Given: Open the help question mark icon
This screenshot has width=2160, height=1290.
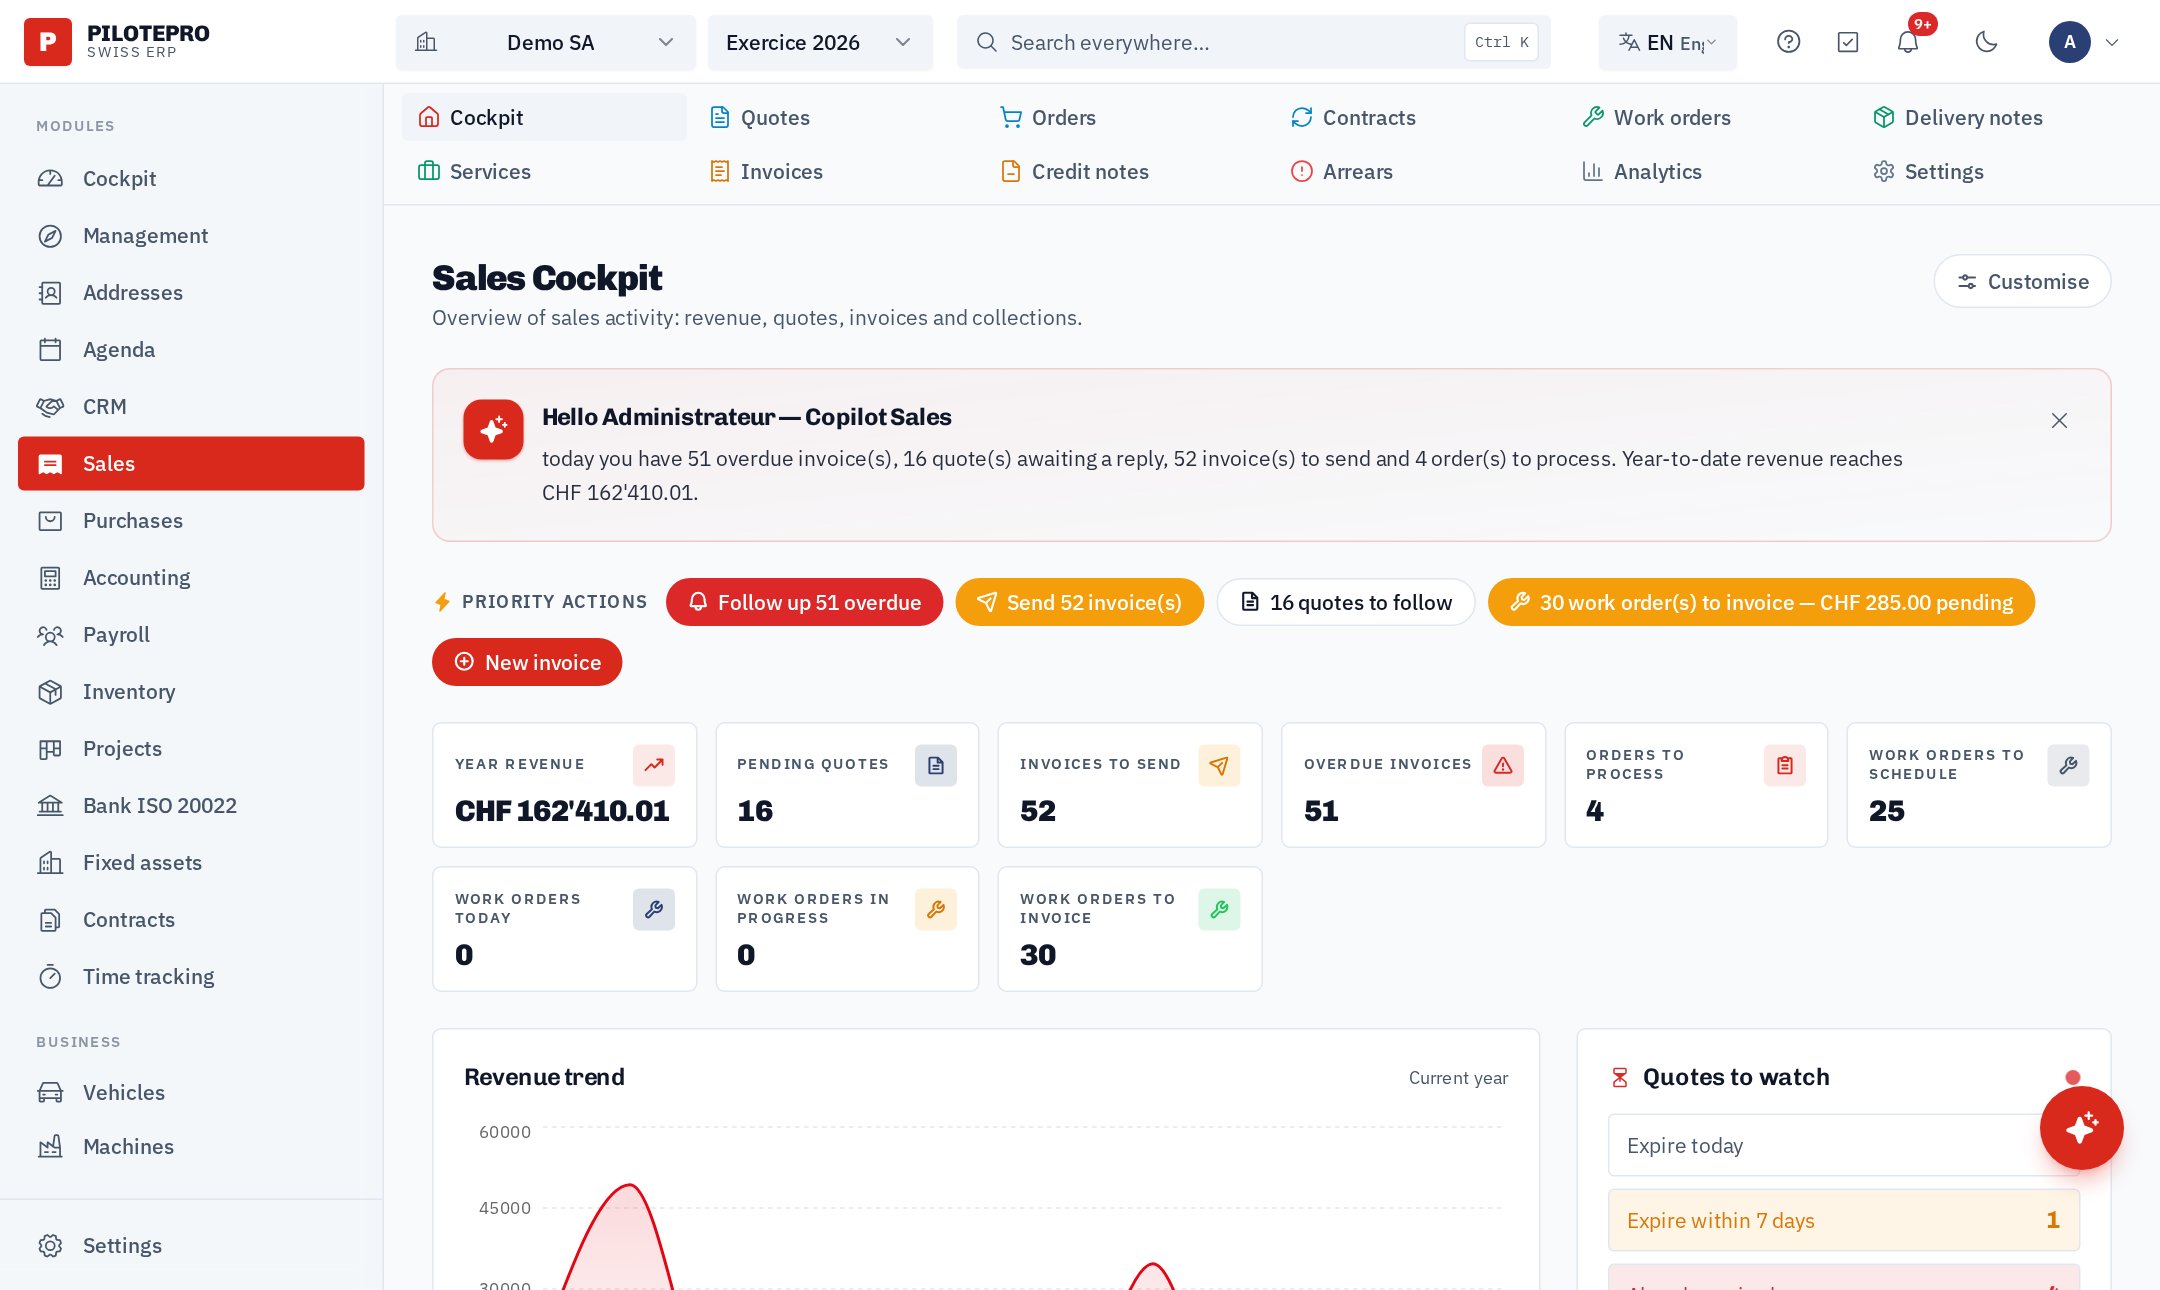Looking at the screenshot, I should click(1788, 42).
